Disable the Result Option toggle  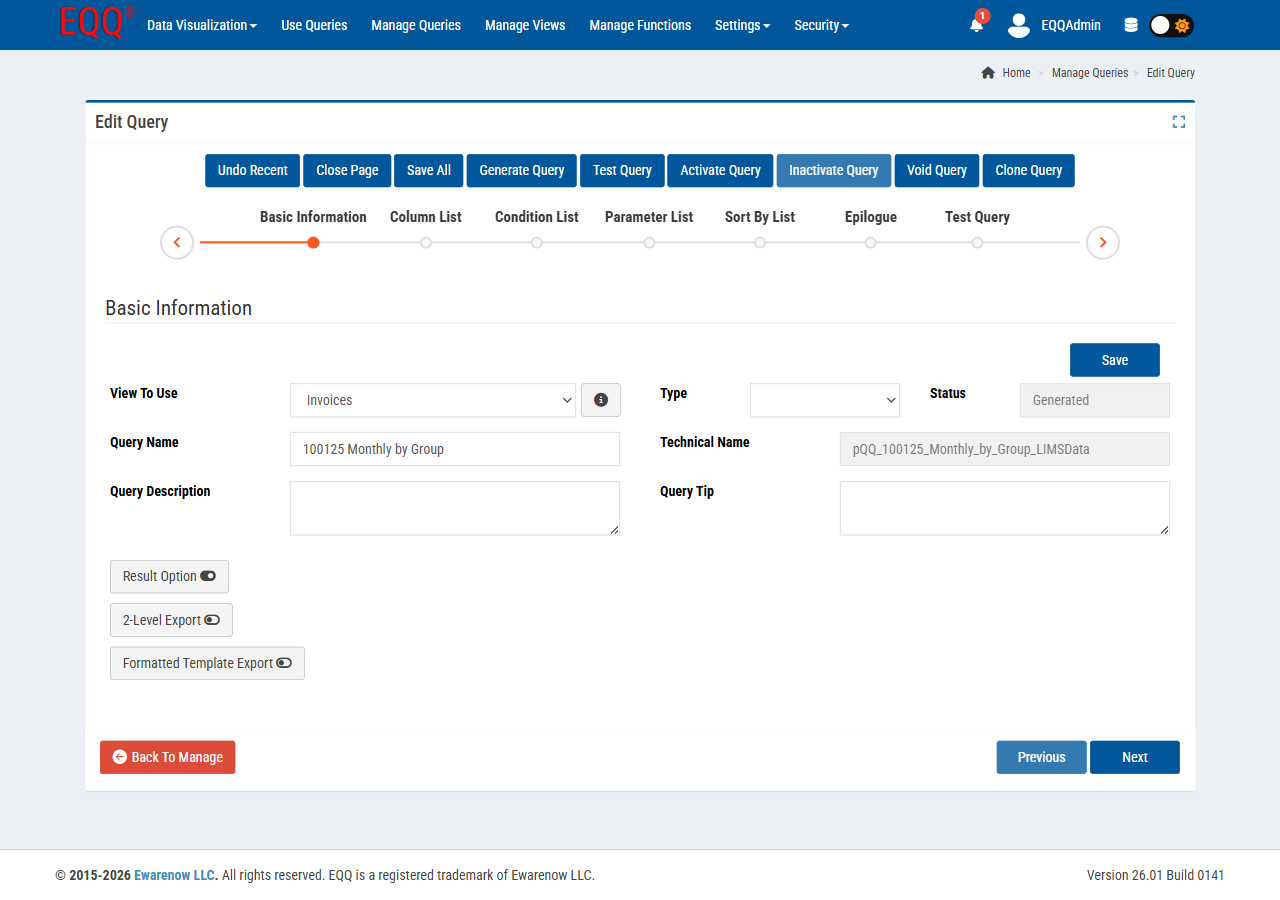(209, 576)
